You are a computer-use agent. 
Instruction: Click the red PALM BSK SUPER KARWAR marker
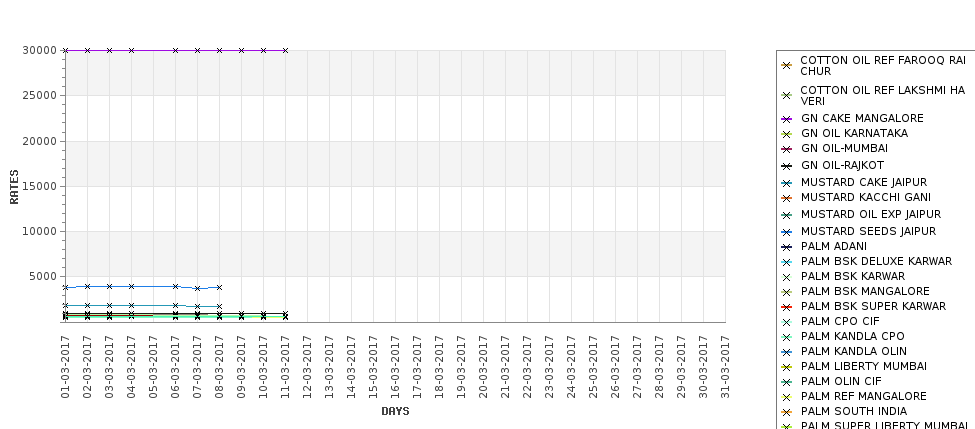[x=787, y=307]
